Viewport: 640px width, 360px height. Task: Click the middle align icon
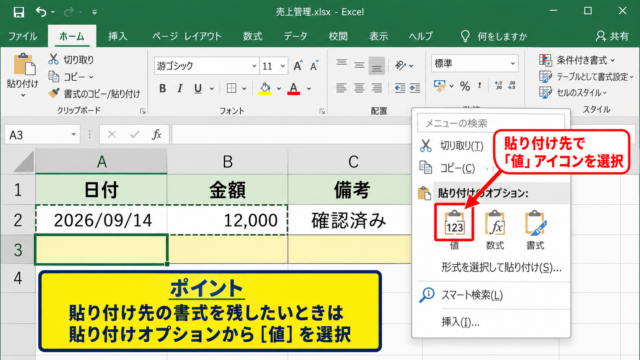tap(359, 65)
